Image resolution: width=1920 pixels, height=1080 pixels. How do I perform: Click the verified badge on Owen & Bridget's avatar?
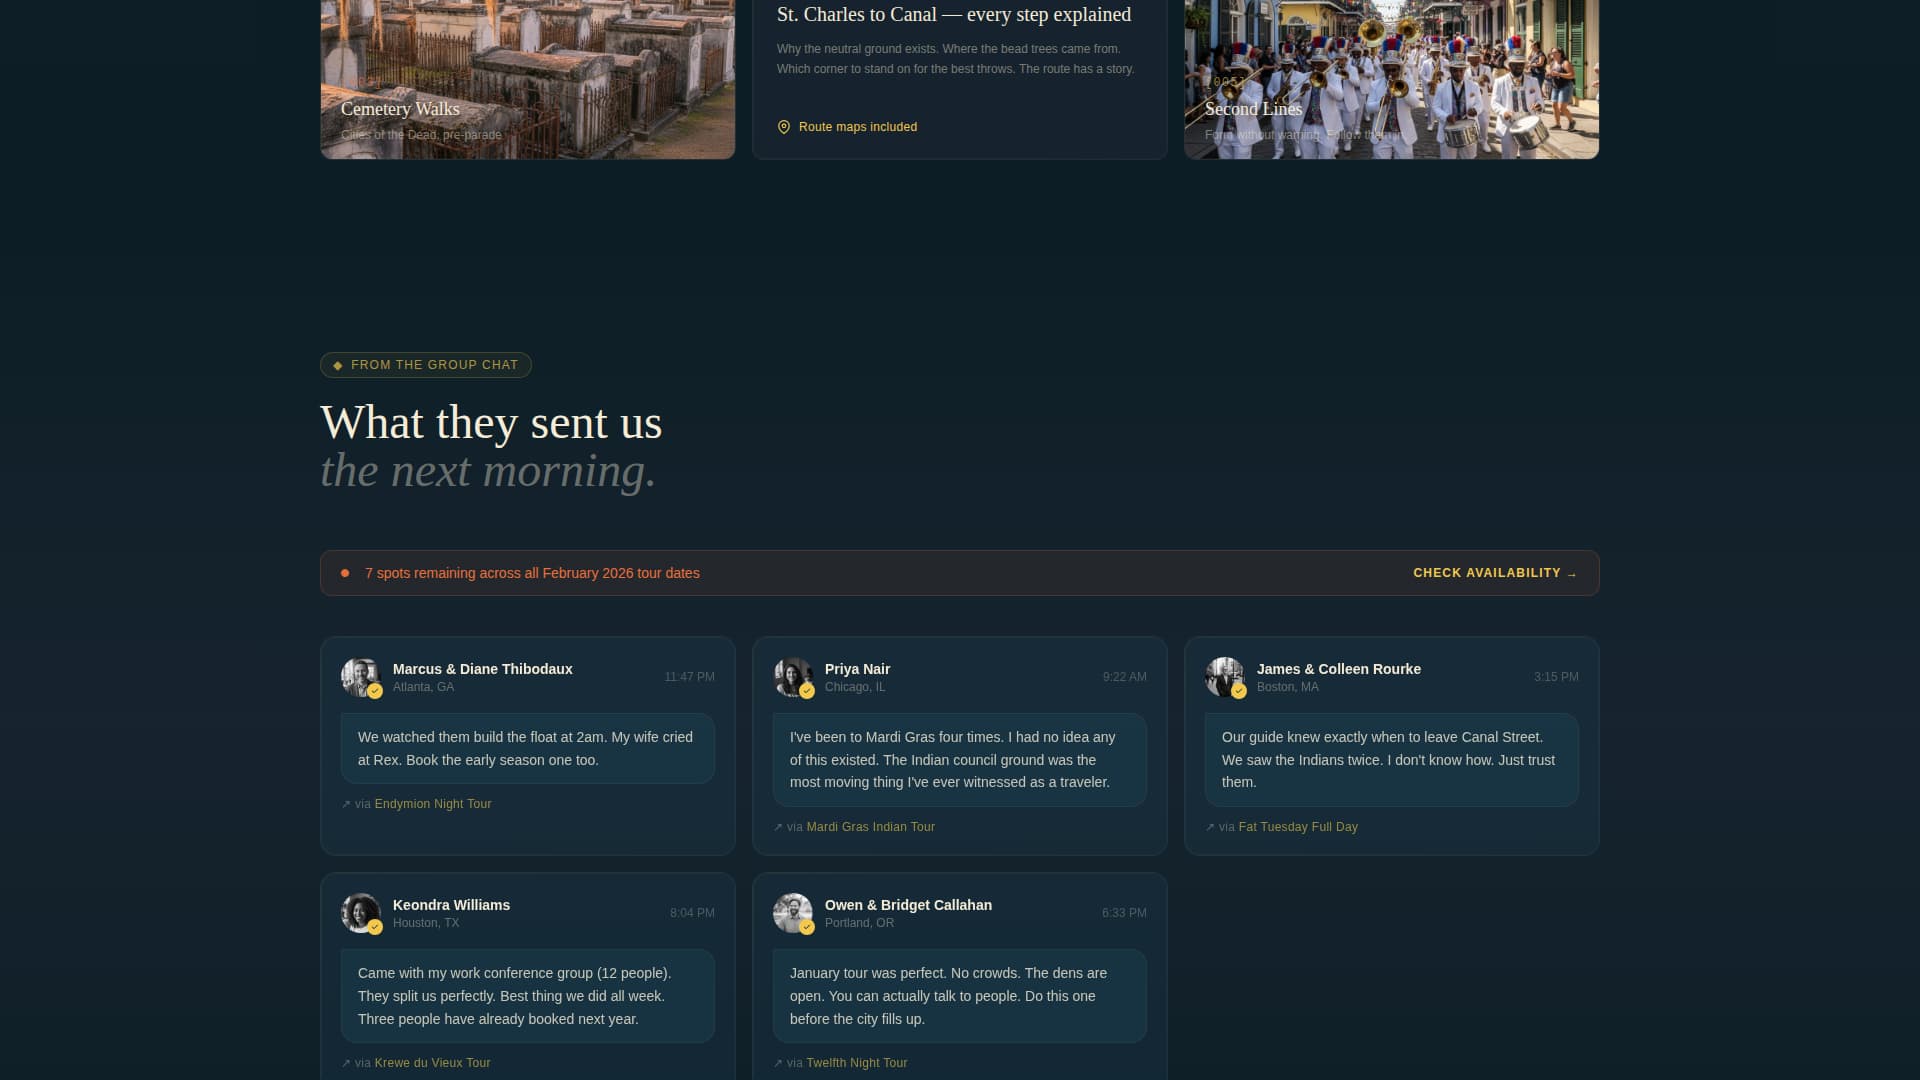coord(809,926)
